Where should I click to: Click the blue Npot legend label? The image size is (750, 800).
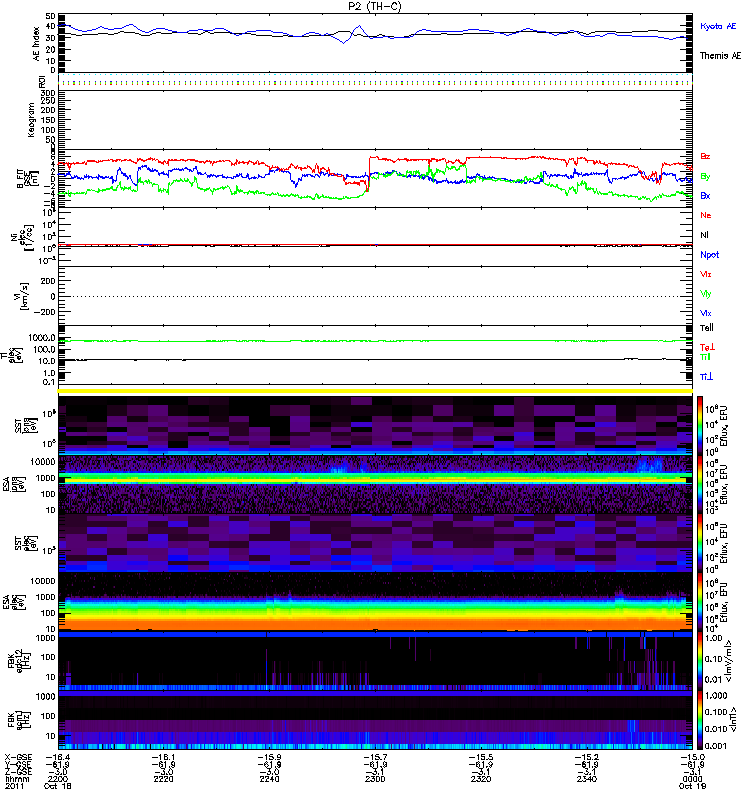[x=708, y=254]
